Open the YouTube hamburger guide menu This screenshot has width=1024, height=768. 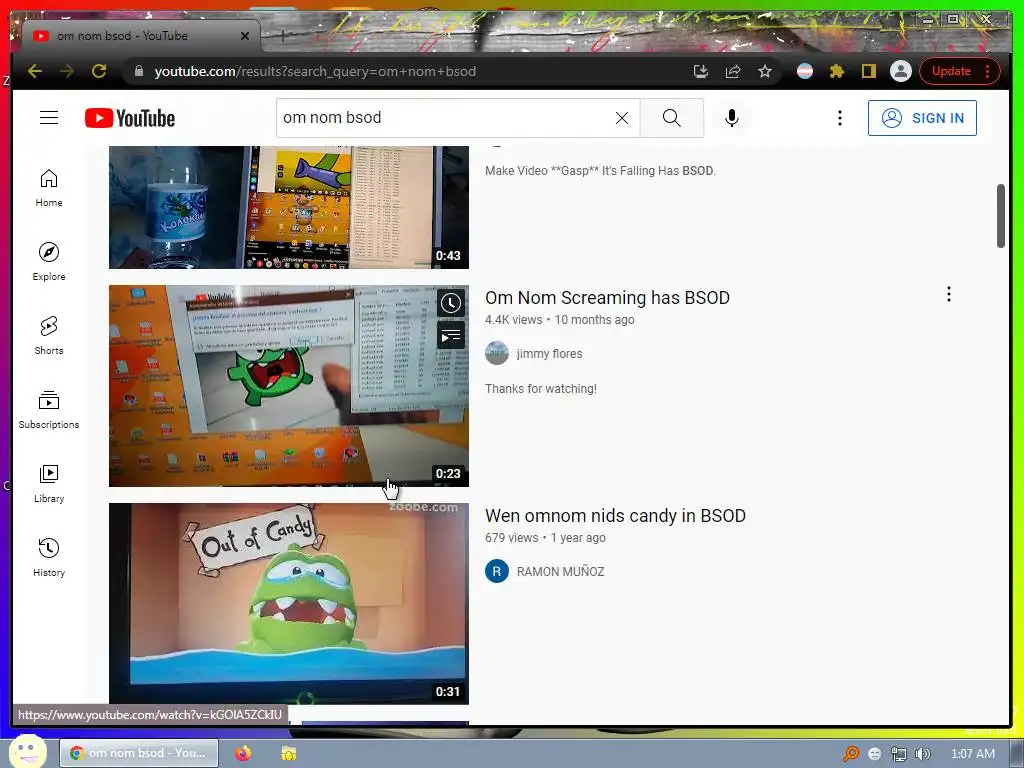(x=49, y=118)
